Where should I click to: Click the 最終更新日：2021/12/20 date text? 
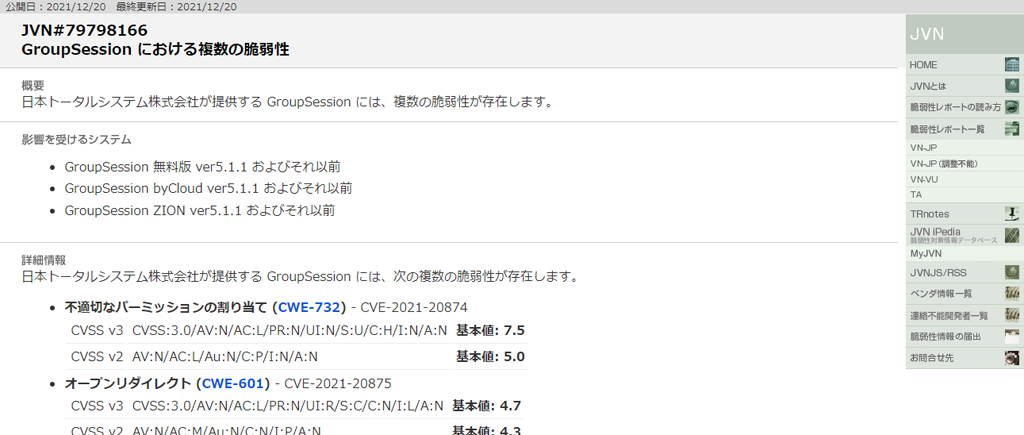(x=176, y=7)
